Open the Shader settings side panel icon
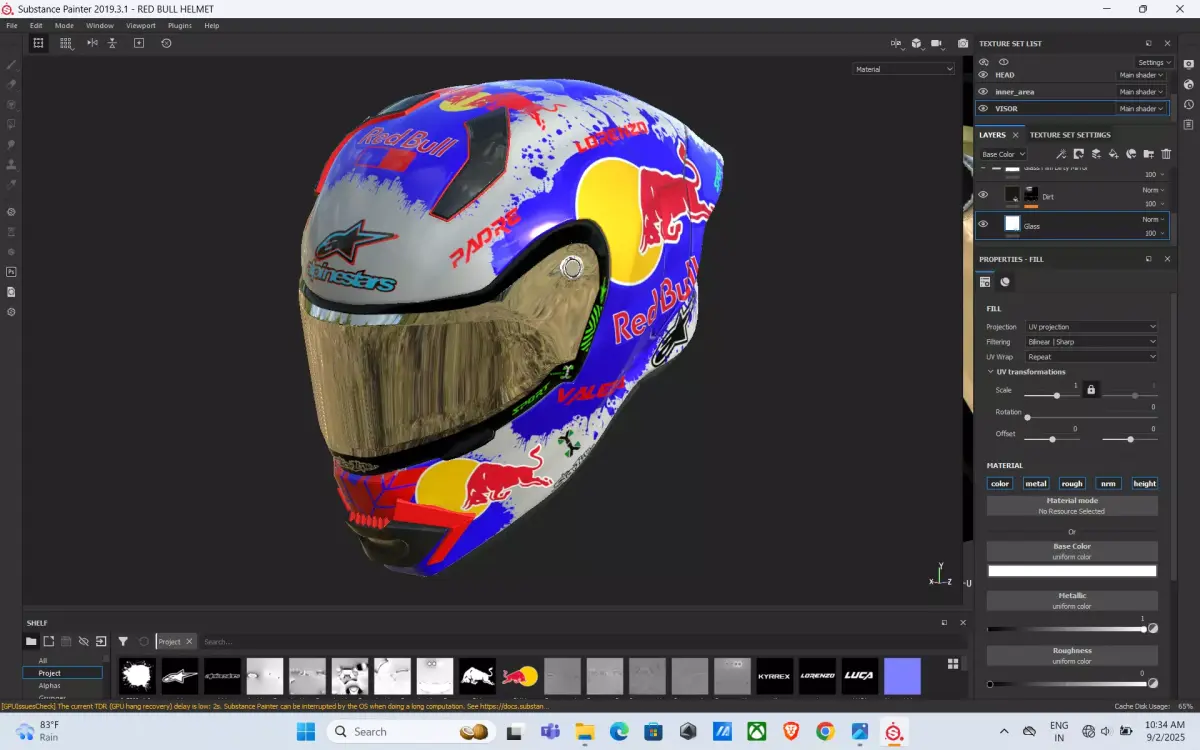The height and width of the screenshot is (750, 1200). 1188,84
